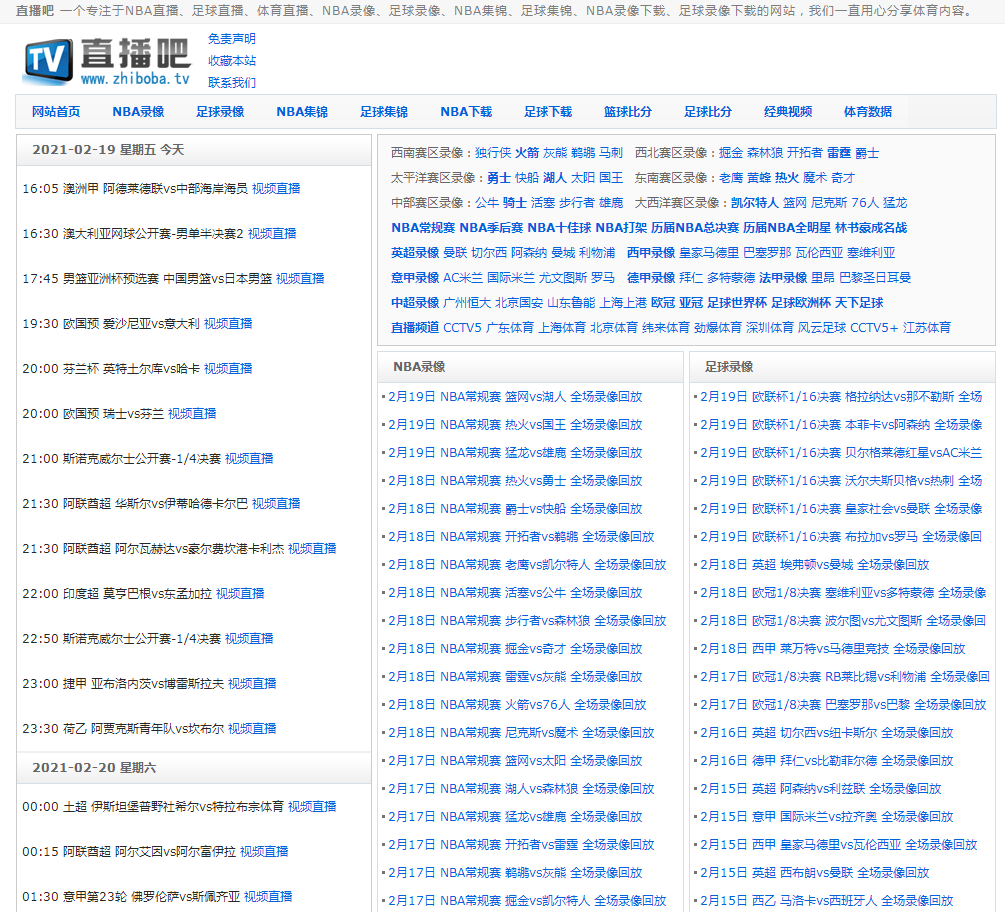The height and width of the screenshot is (912, 1005).
Task: Open 联系我们 link
Action: click(231, 82)
